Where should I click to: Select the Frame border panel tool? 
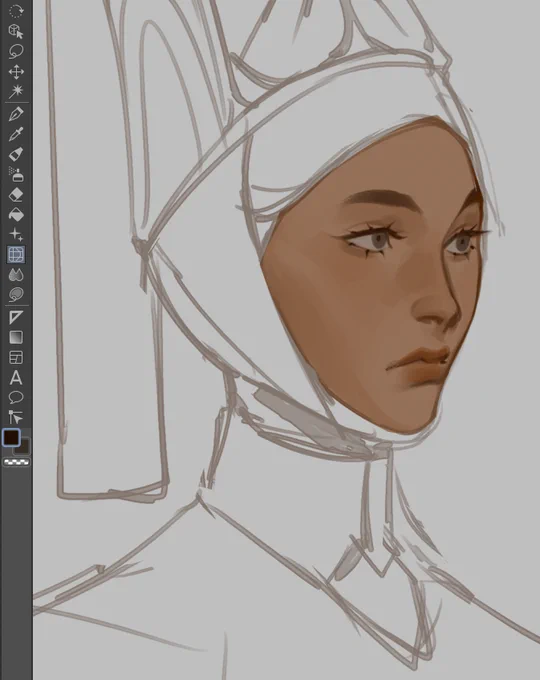click(x=16, y=357)
